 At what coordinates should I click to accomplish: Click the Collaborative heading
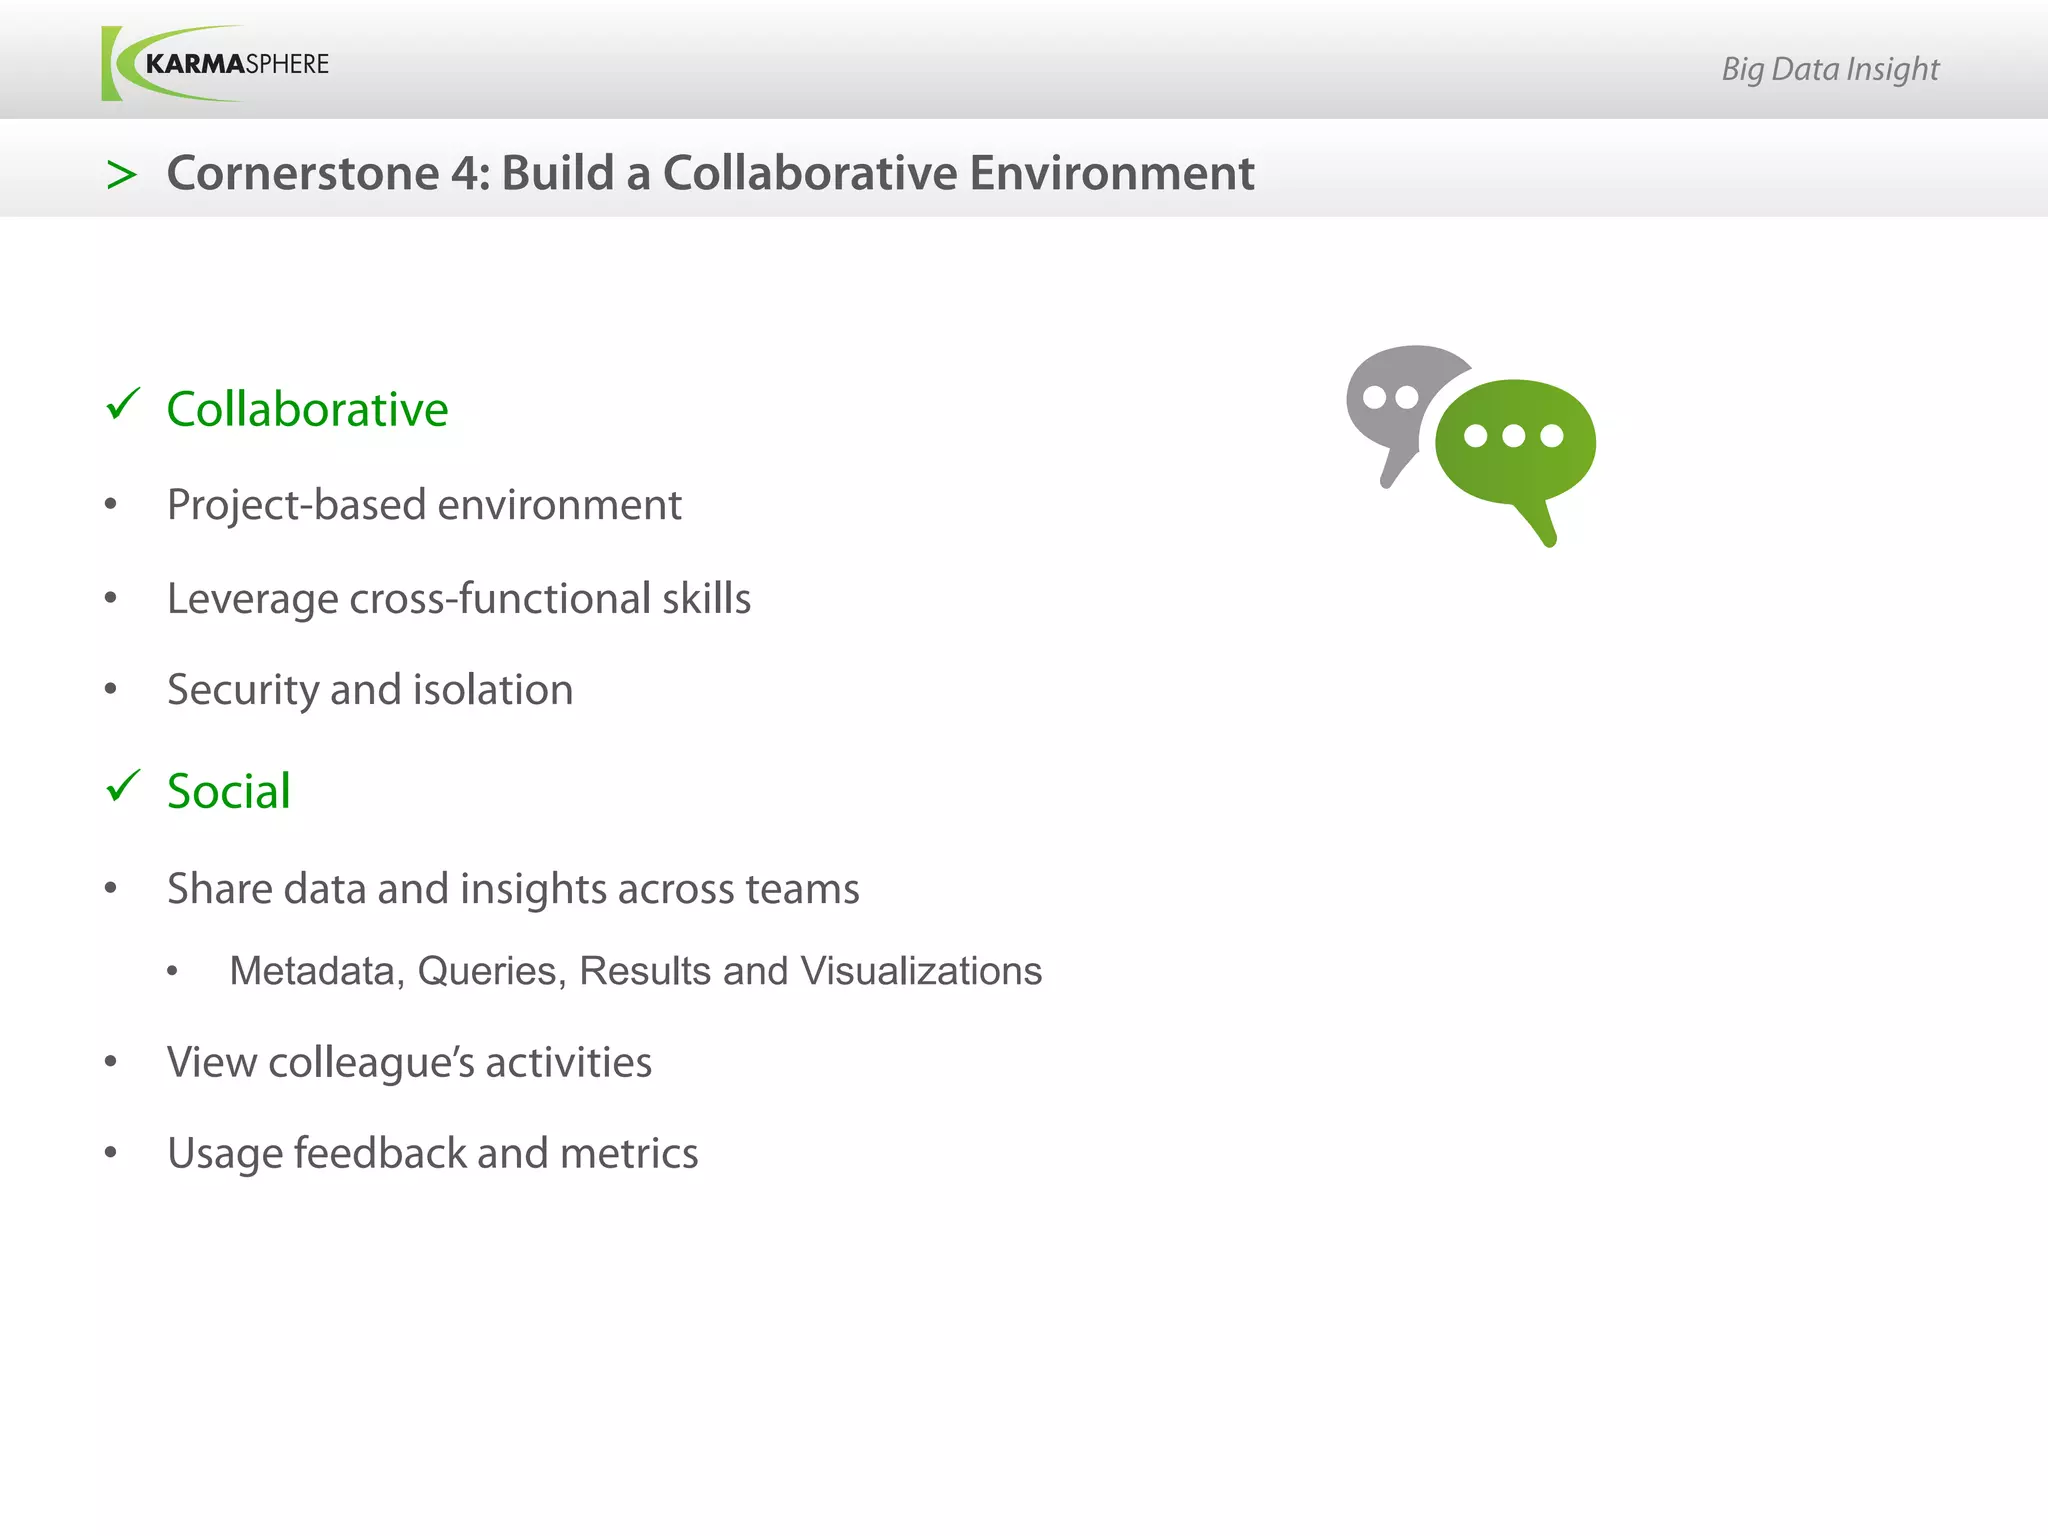pyautogui.click(x=307, y=409)
